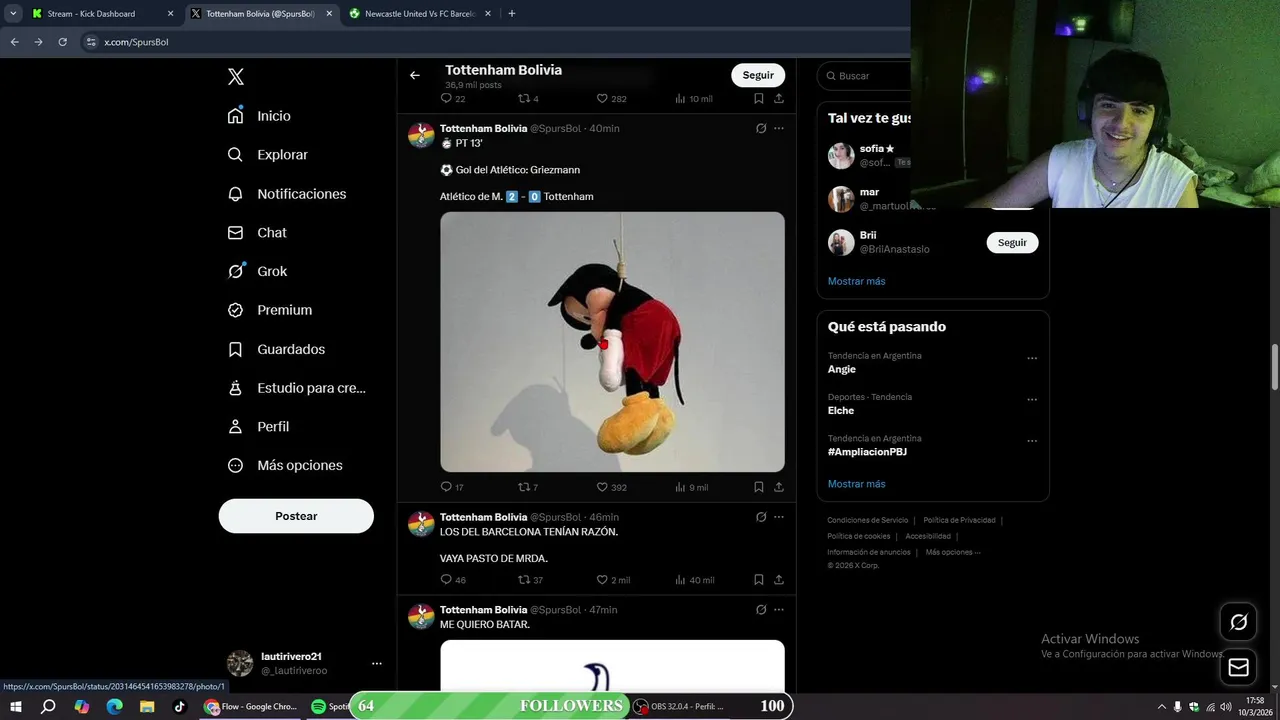Click the floating Grok button
Screen dimensions: 1280x720
pyautogui.click(x=1238, y=622)
